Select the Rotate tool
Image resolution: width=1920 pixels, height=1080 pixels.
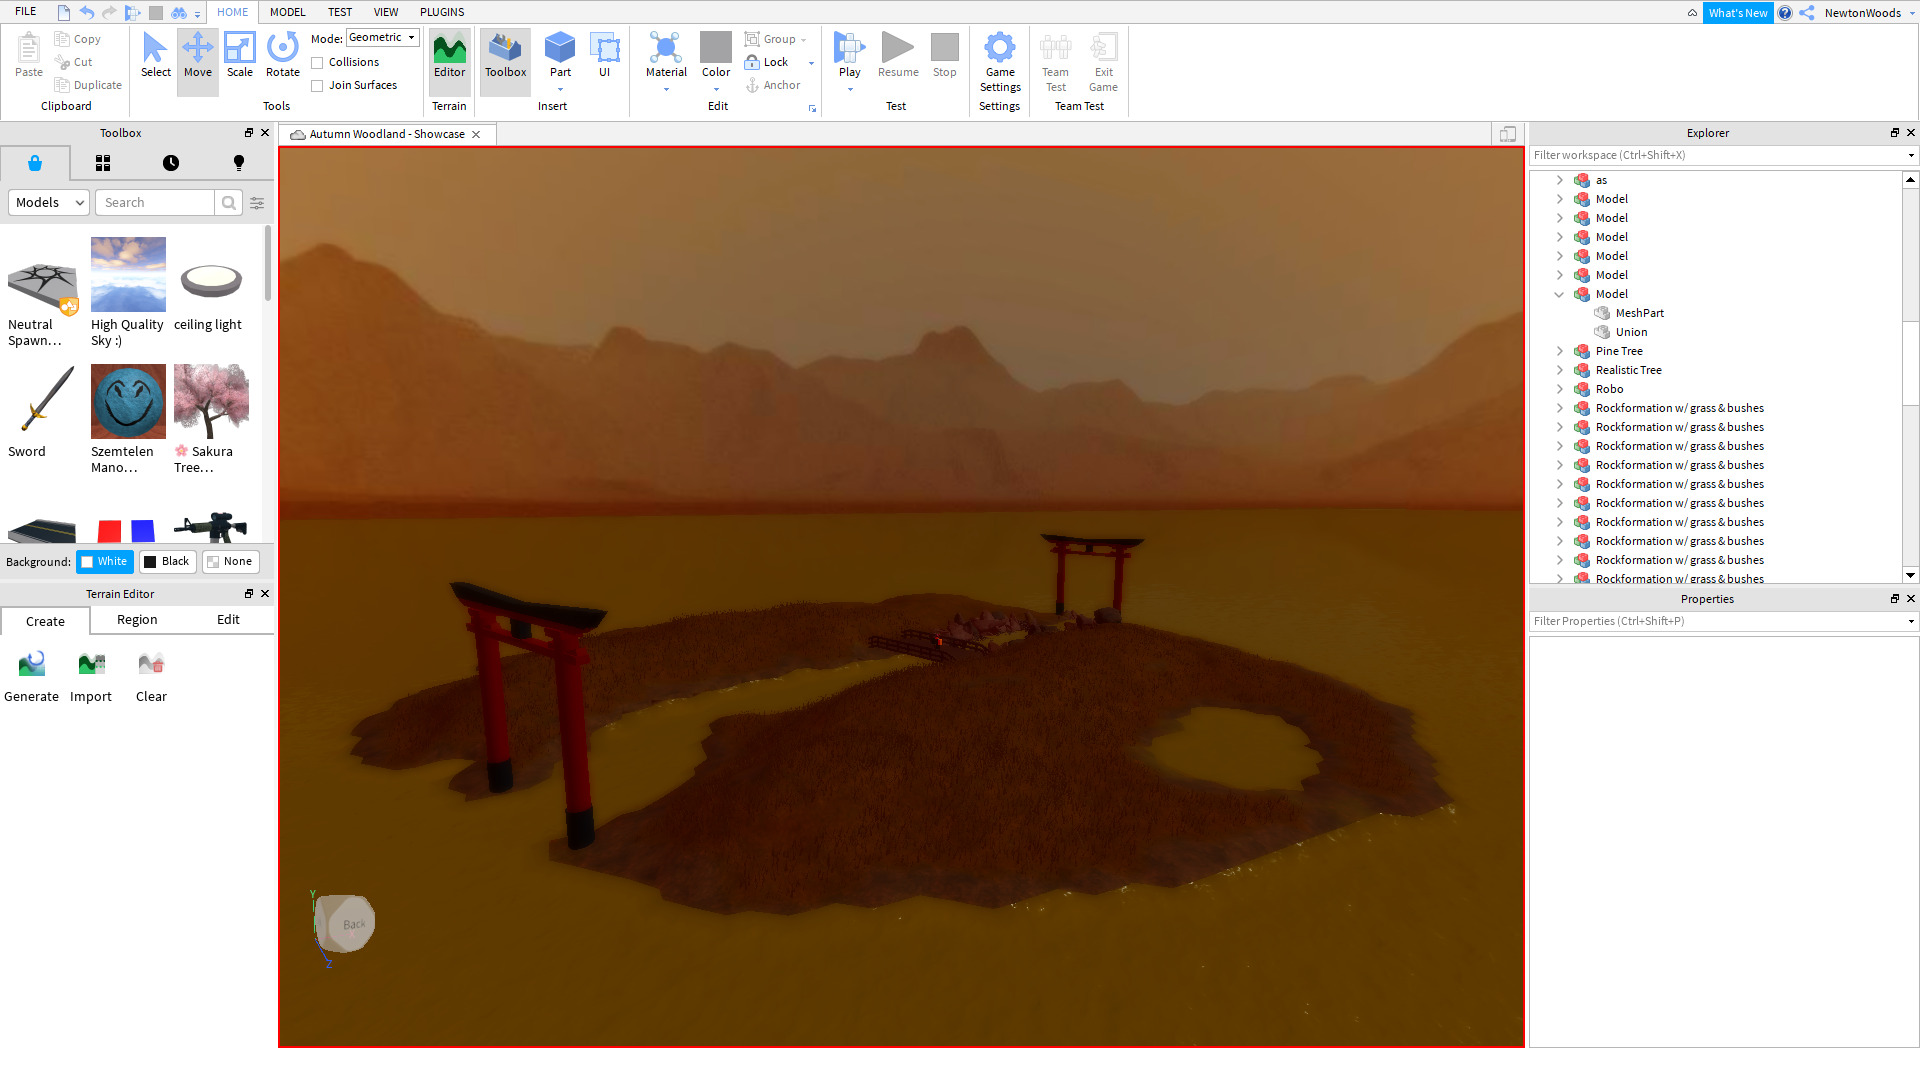point(283,55)
